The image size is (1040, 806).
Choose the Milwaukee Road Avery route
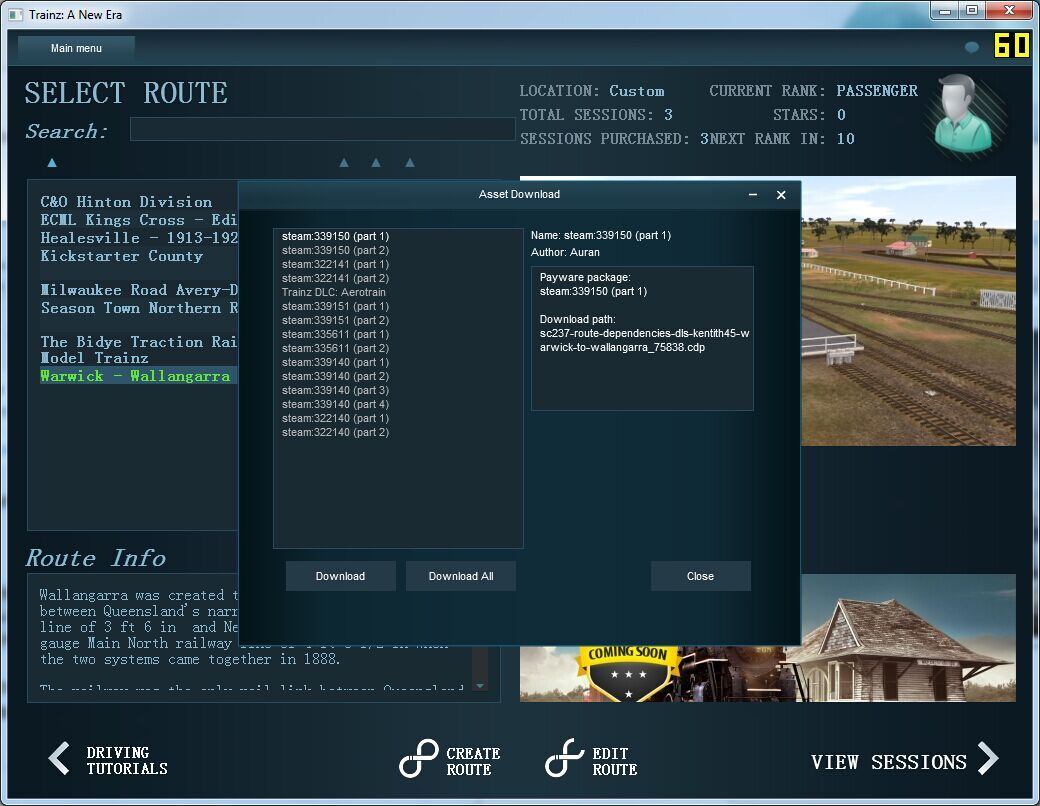138,290
